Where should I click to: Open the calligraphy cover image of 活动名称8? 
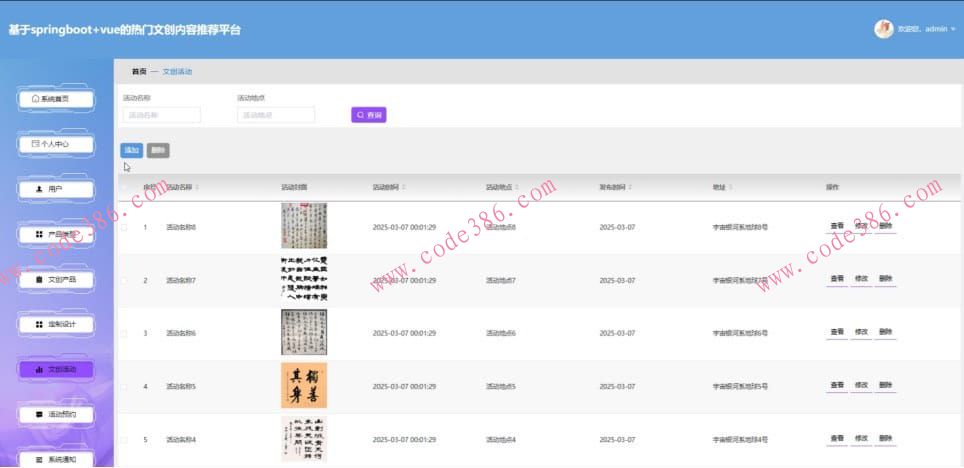(x=304, y=226)
